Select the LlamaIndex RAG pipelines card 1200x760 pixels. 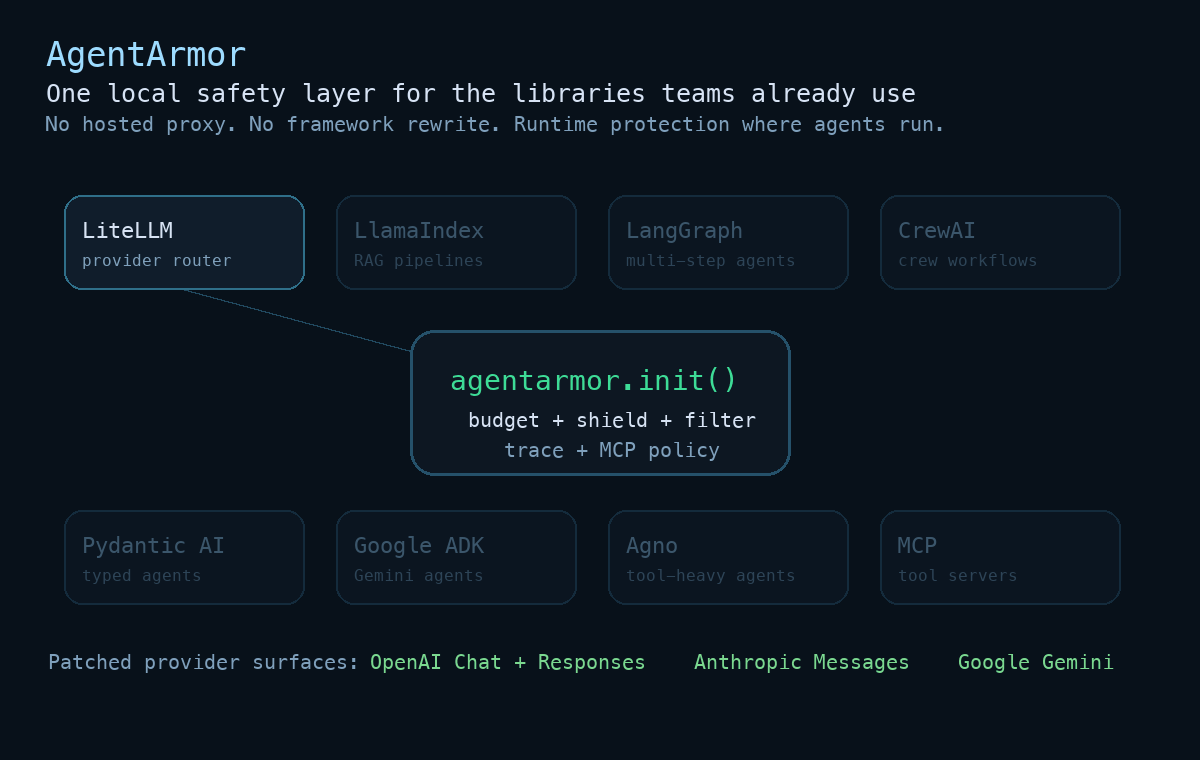pos(456,243)
